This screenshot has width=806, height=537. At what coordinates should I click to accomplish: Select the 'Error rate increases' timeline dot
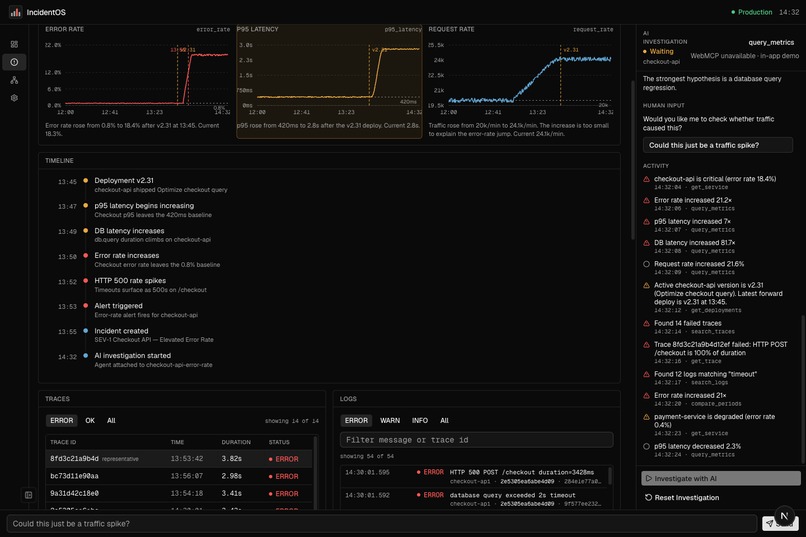(x=85, y=255)
